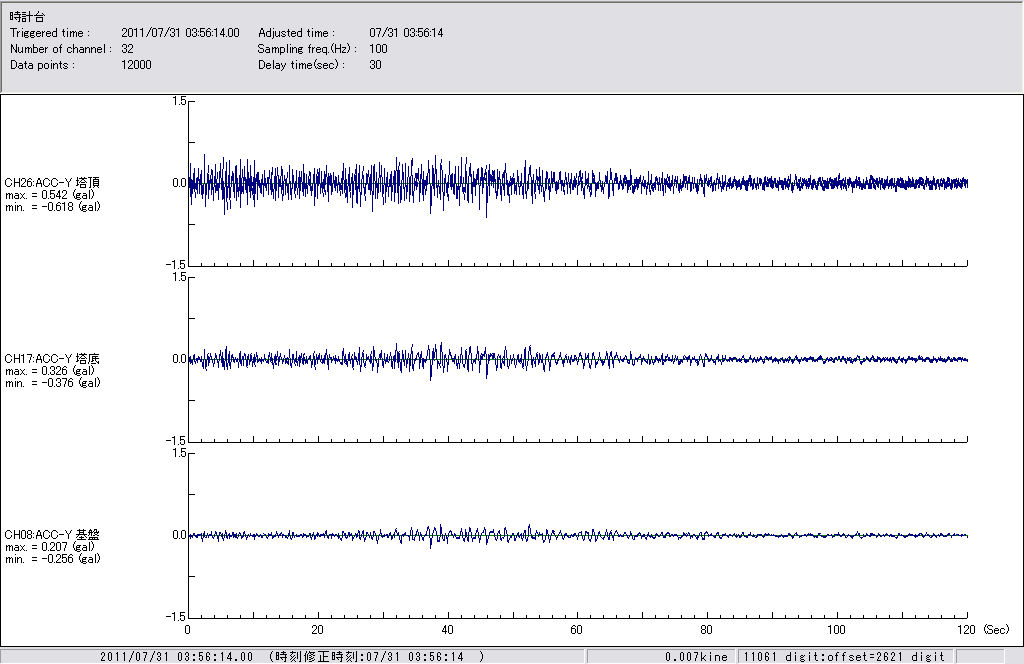Click the 40 second tick on time axis

447,631
